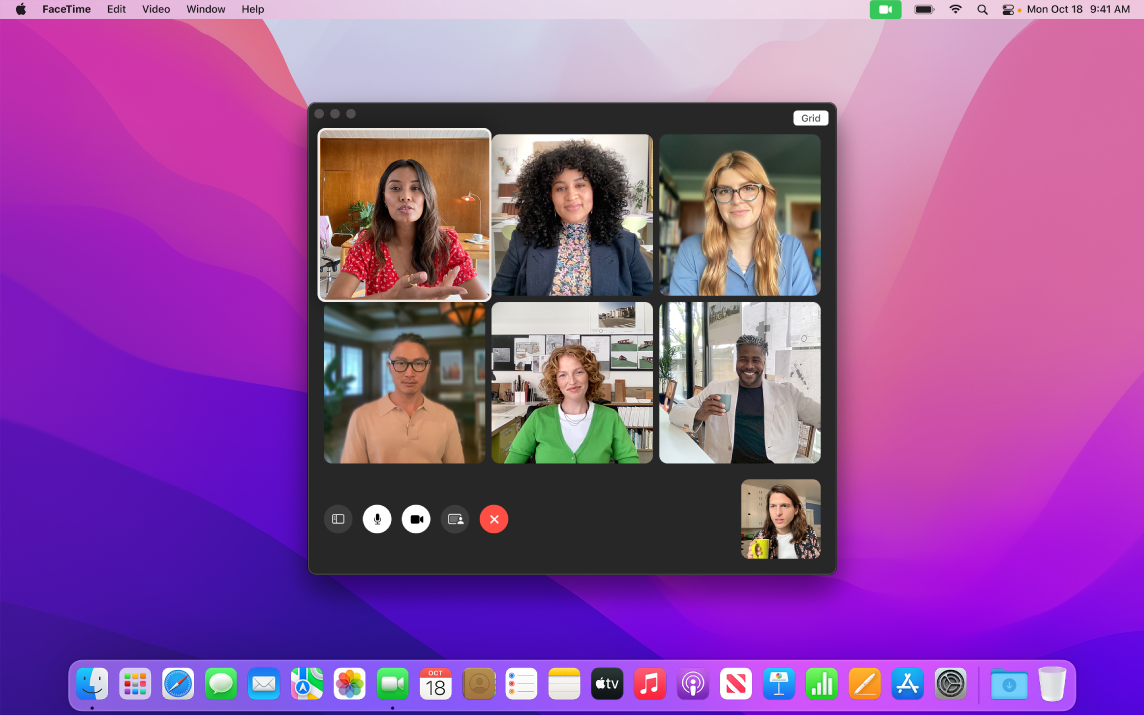Open the Window menu

[205, 9]
